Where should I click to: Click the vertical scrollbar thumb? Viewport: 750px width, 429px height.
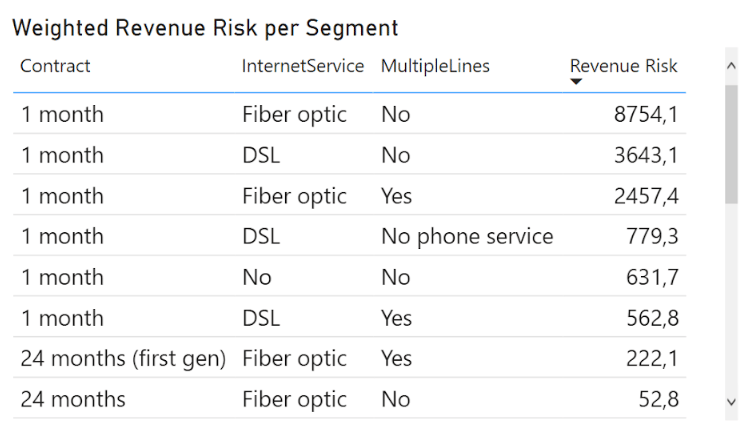pos(731,145)
